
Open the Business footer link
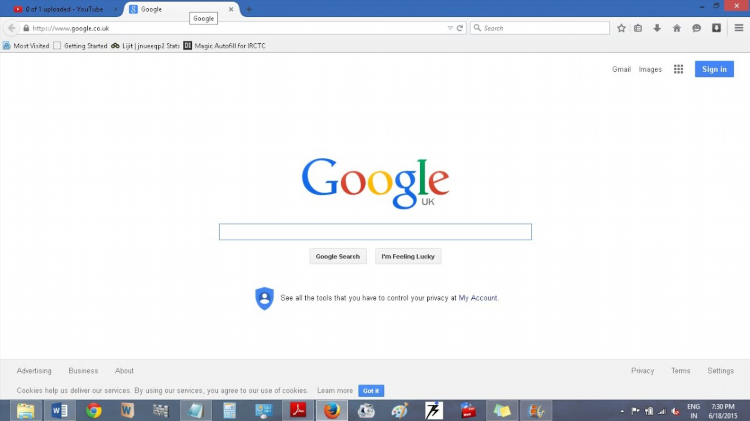83,371
